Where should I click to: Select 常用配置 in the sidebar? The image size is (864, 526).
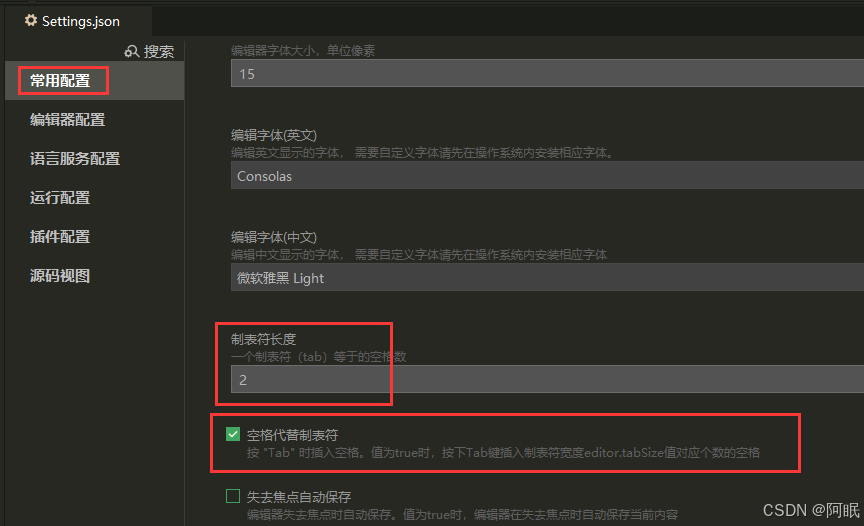60,81
